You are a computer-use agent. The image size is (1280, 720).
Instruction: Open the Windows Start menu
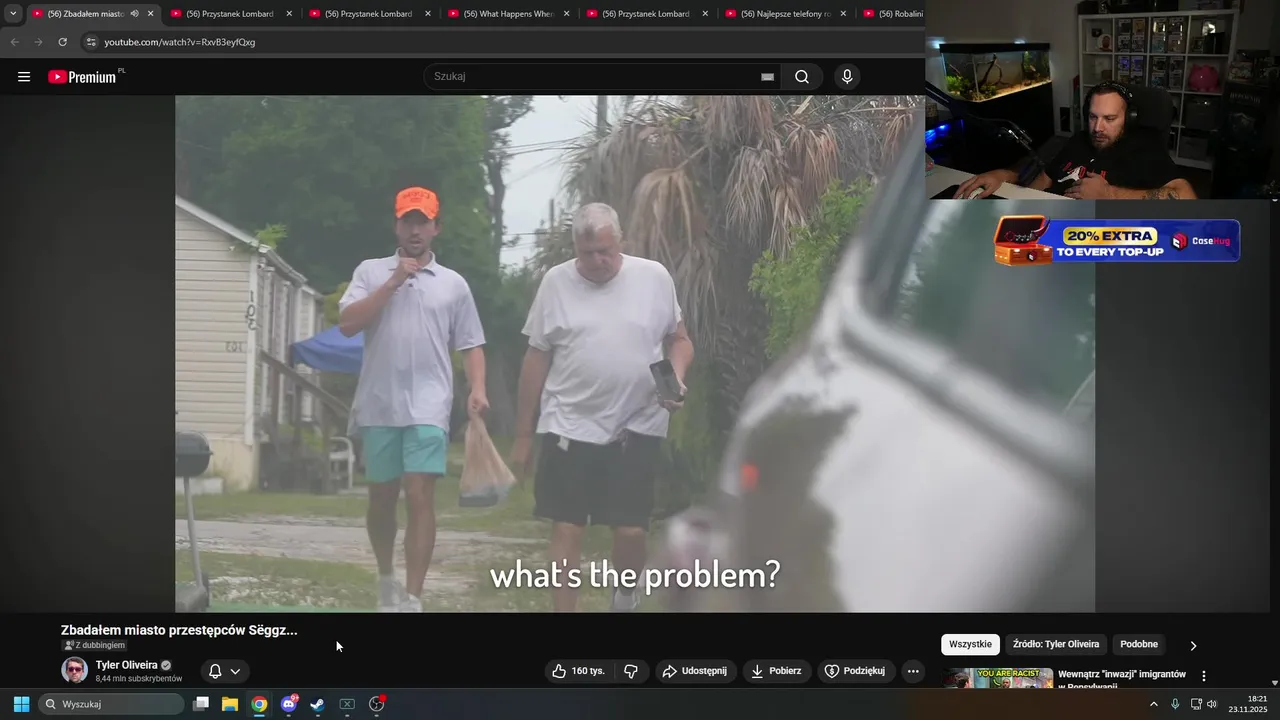(21, 704)
